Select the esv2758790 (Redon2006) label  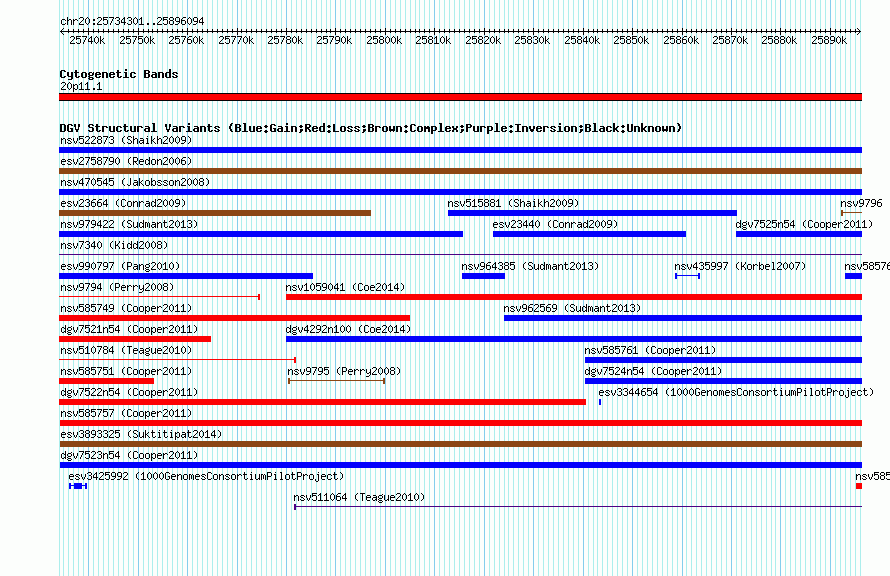point(126,161)
